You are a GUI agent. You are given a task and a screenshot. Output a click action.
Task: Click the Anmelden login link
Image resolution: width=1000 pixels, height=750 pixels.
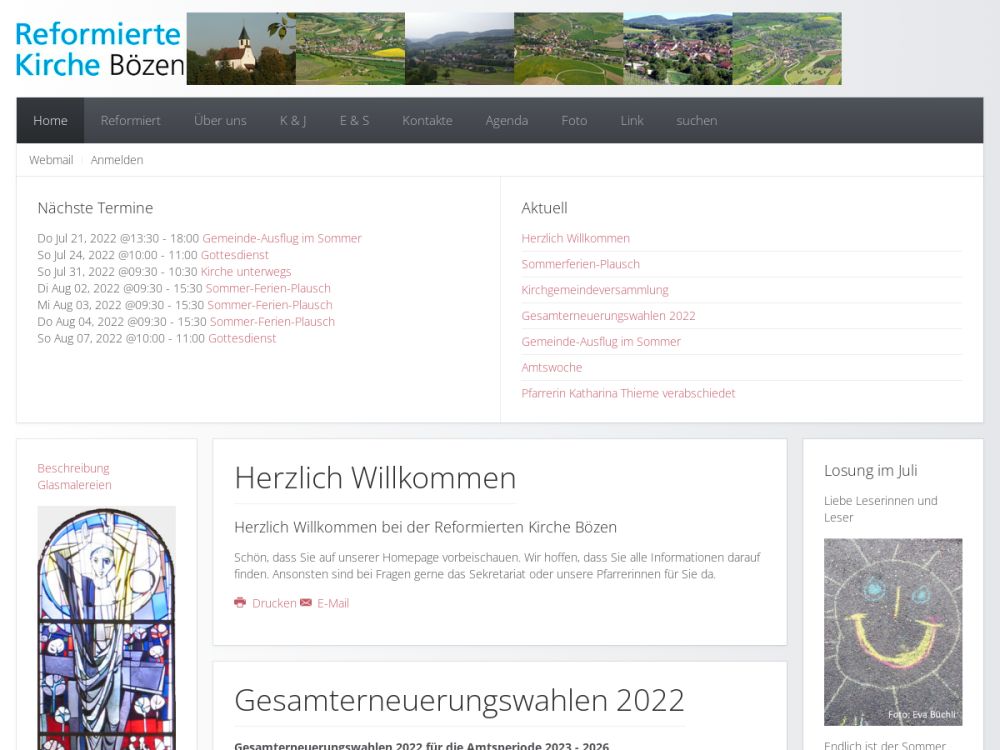117,160
